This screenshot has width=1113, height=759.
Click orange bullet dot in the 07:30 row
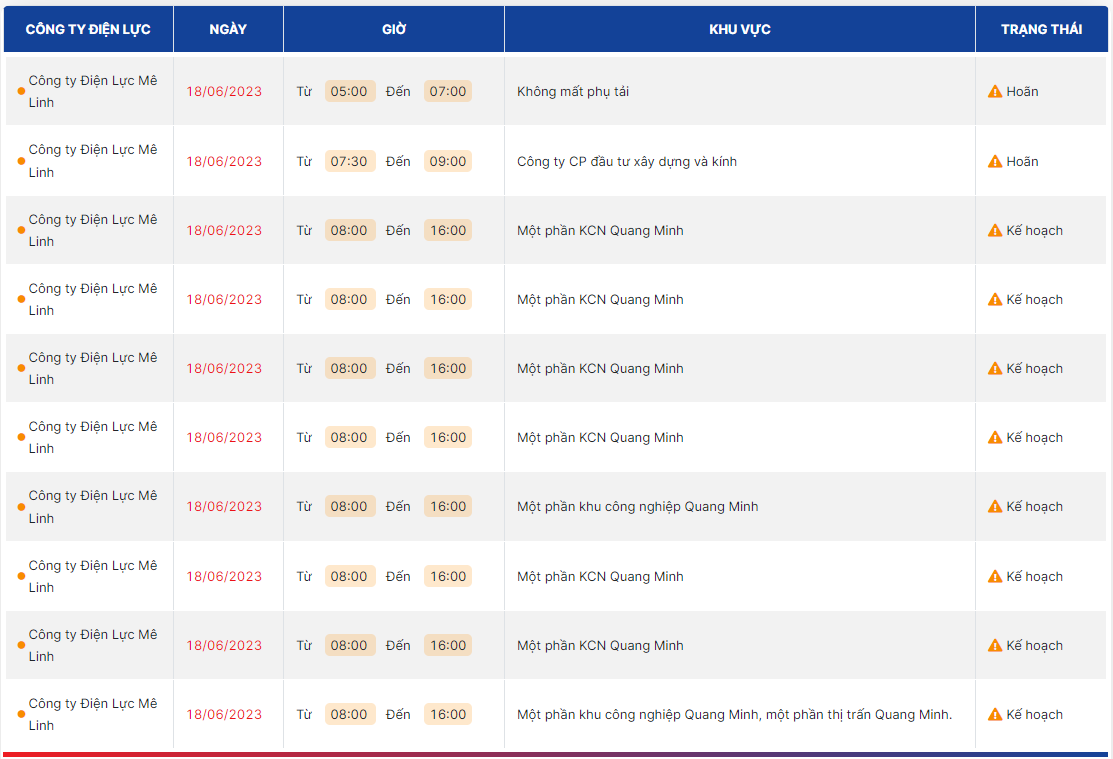pyautogui.click(x=21, y=161)
